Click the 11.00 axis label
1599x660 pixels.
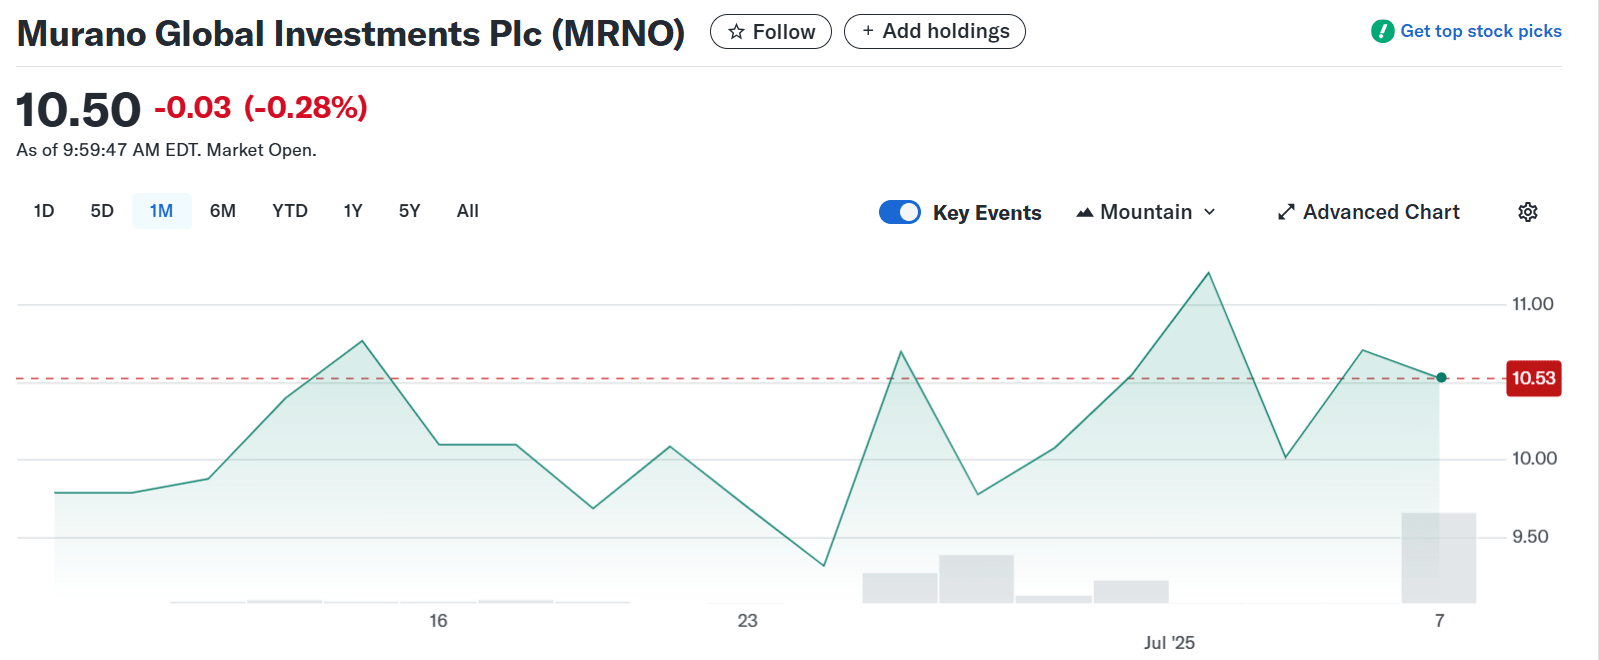1532,304
